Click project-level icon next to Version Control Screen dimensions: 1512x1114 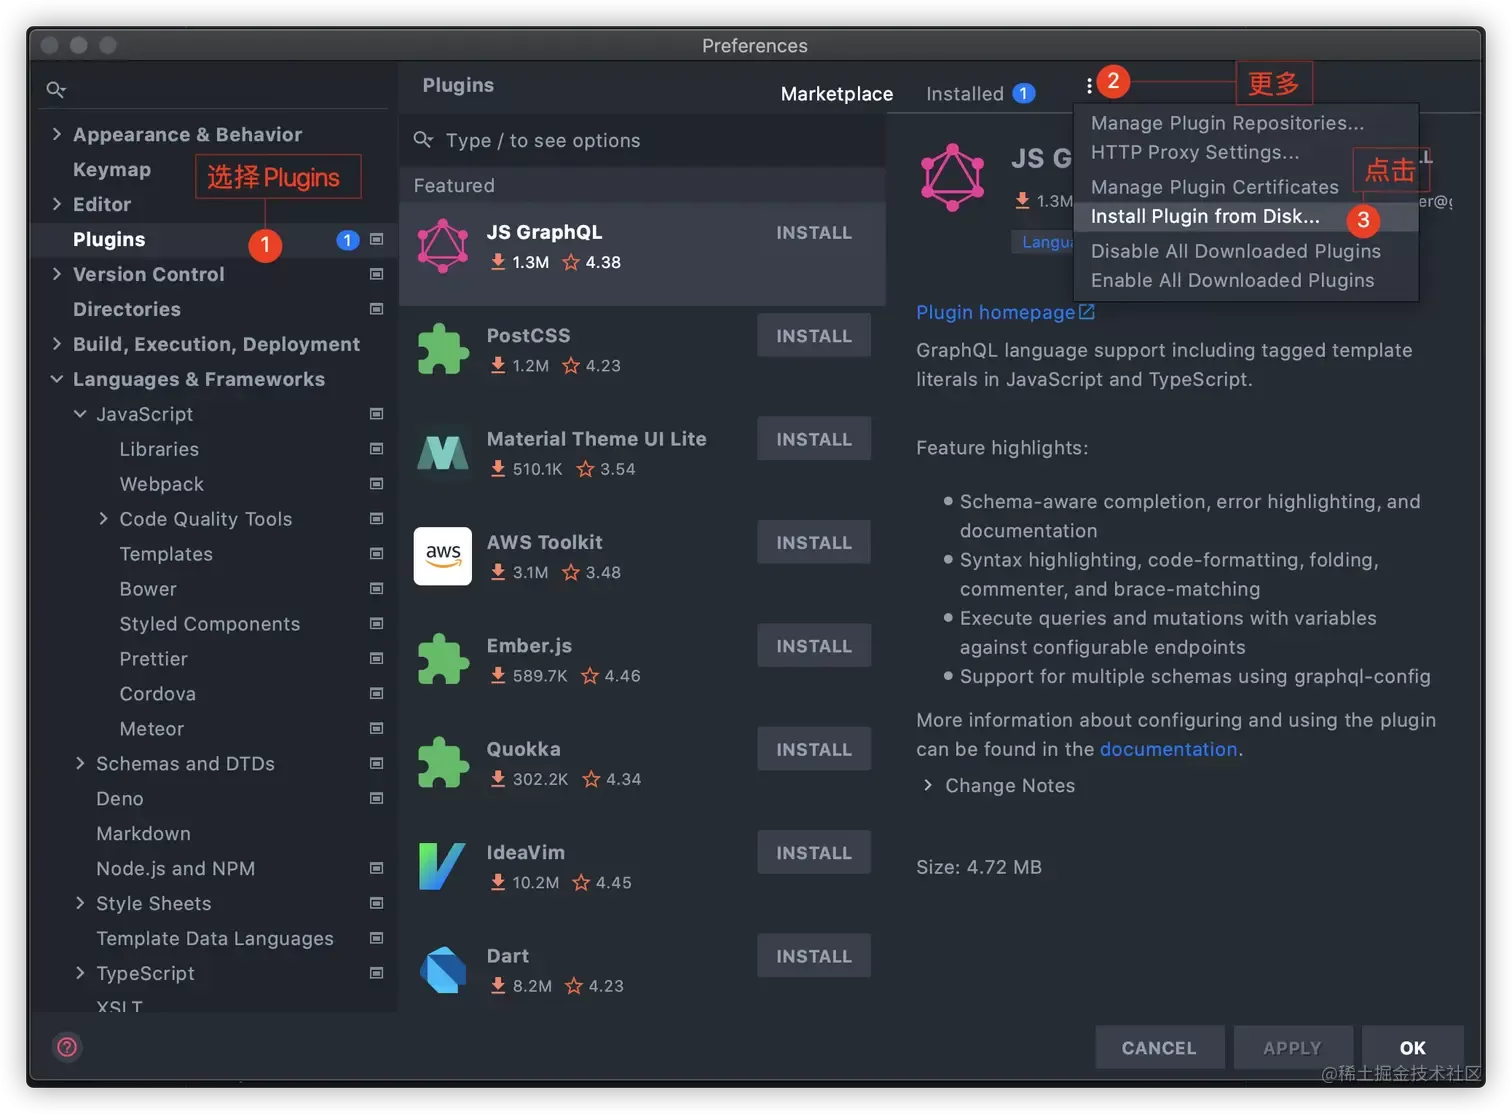(x=376, y=274)
